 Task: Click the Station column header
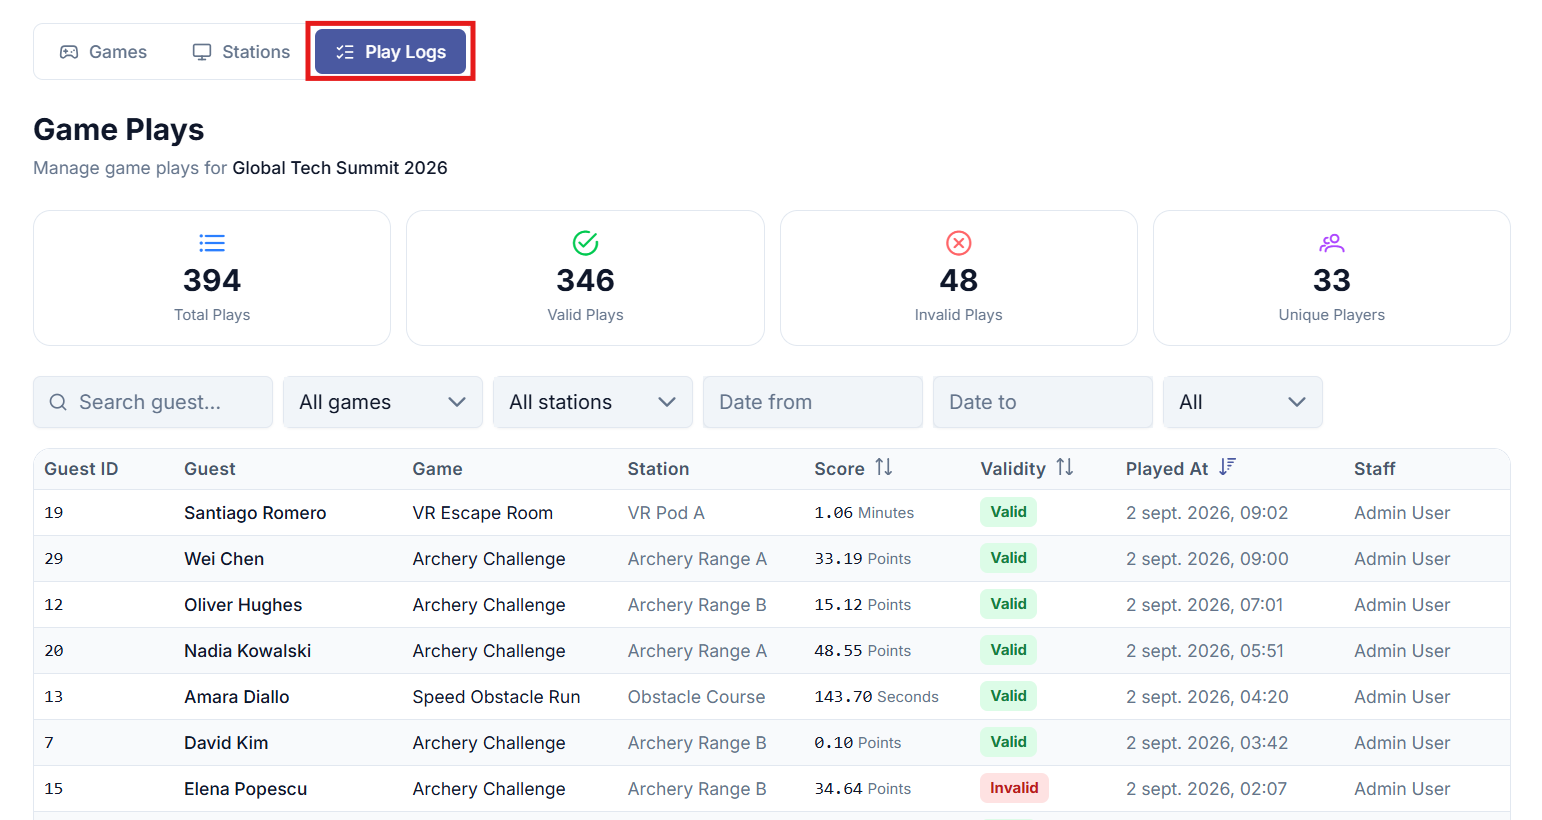(x=658, y=469)
